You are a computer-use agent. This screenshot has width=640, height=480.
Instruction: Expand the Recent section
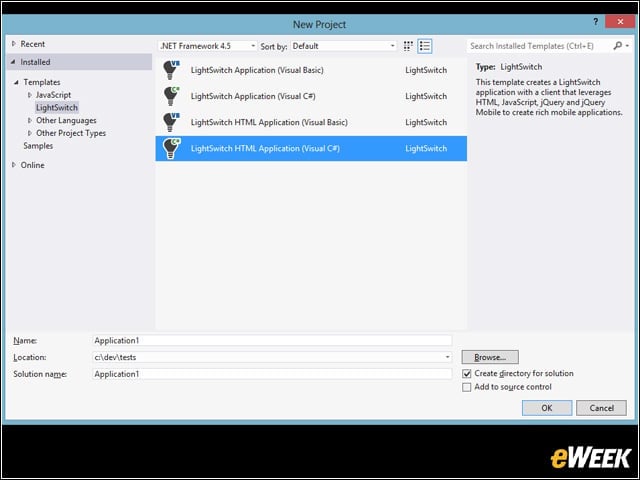click(x=13, y=44)
